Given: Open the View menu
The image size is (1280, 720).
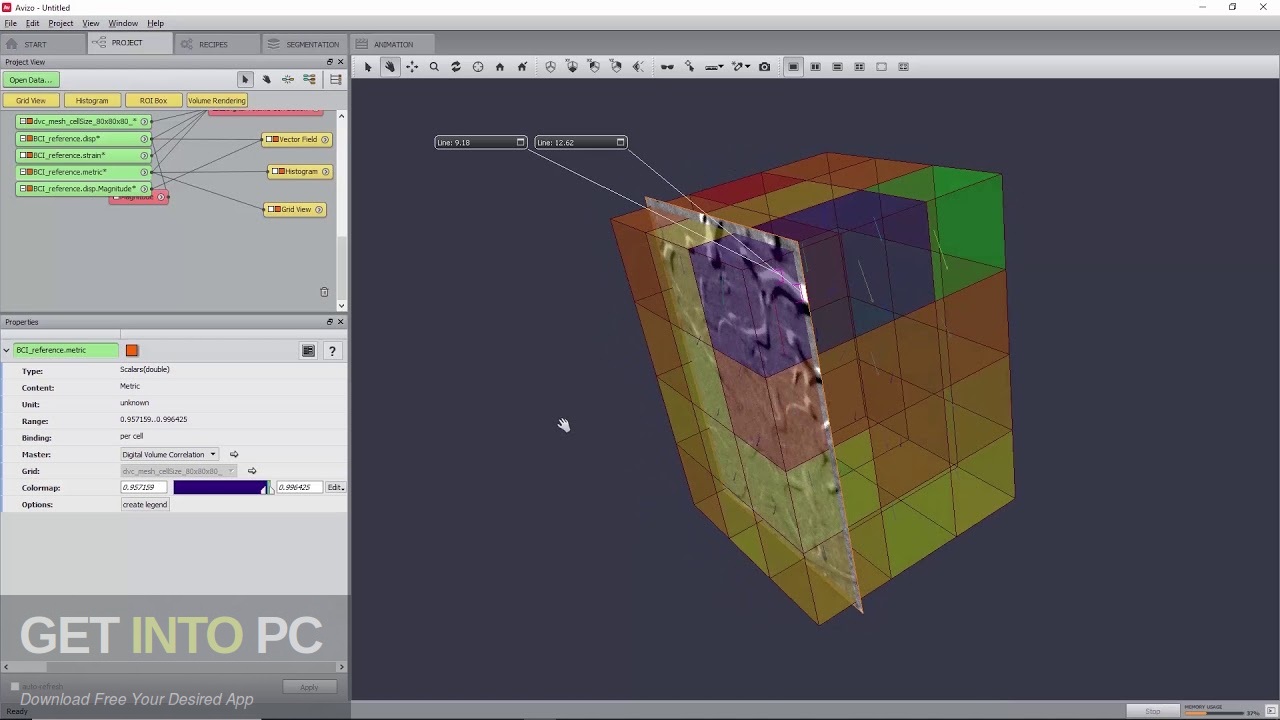Looking at the screenshot, I should click(x=91, y=23).
